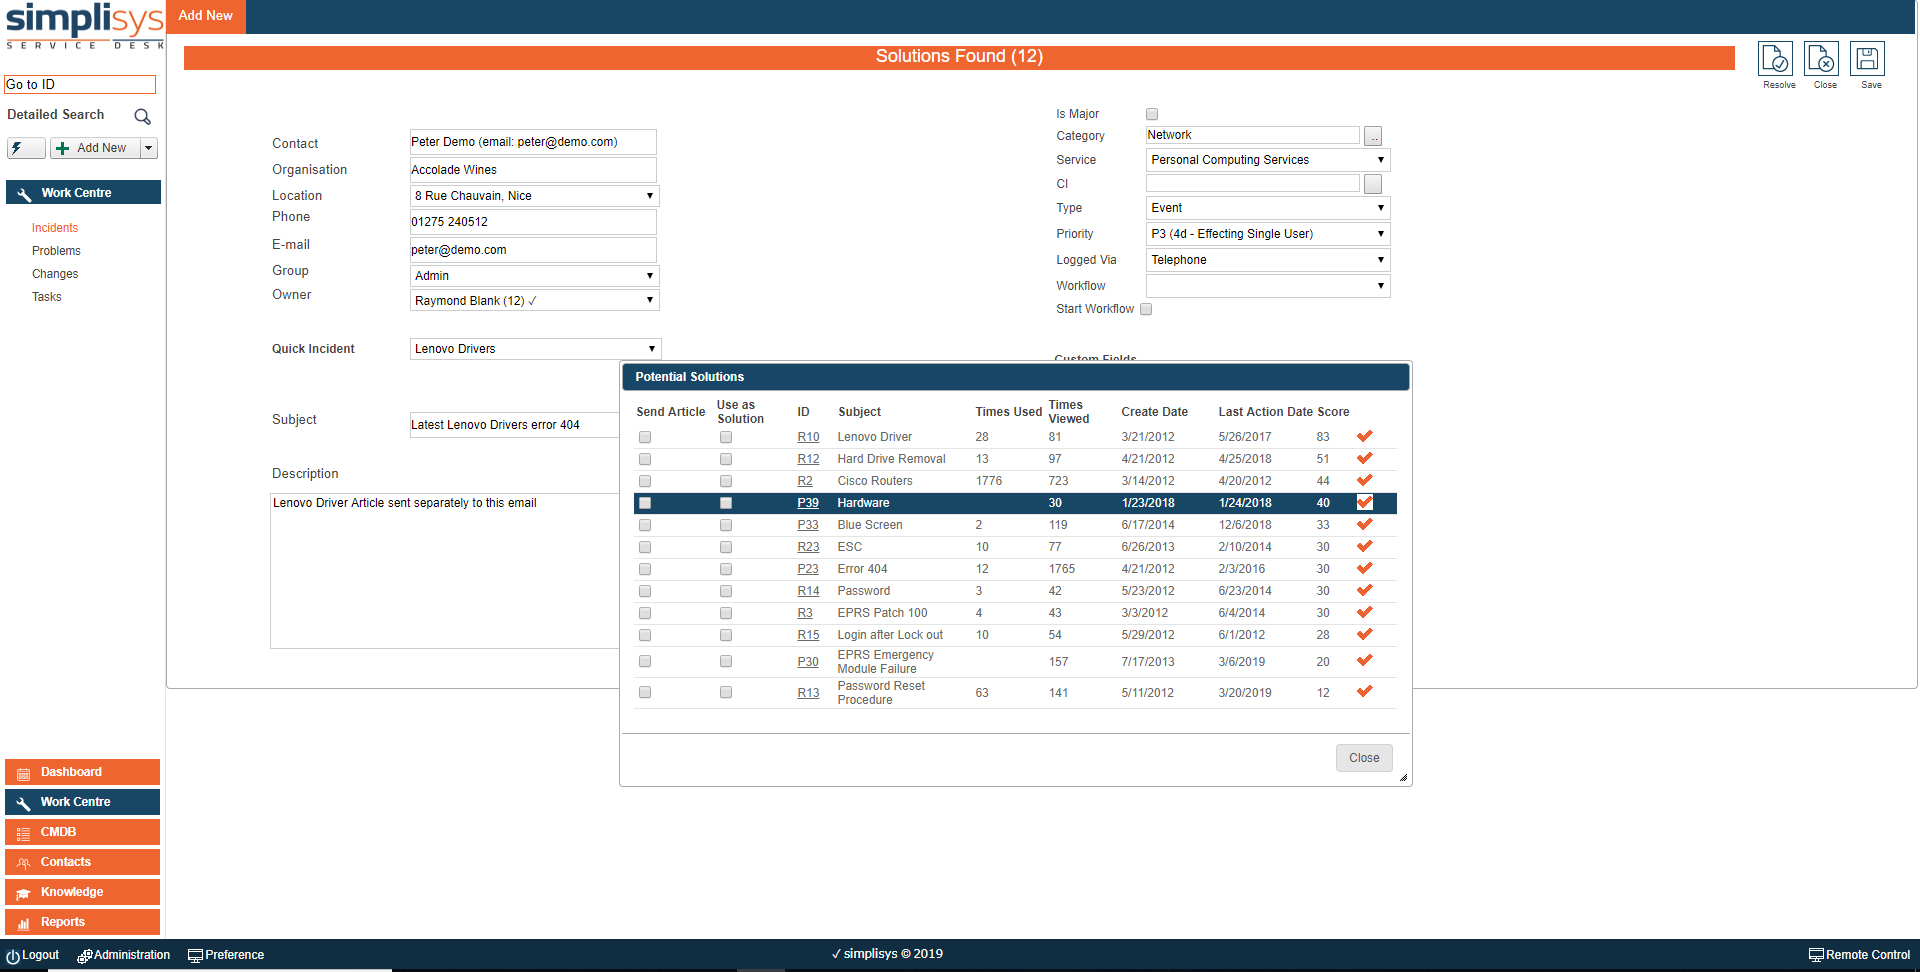Enable the Is Major checkbox

coord(1152,114)
